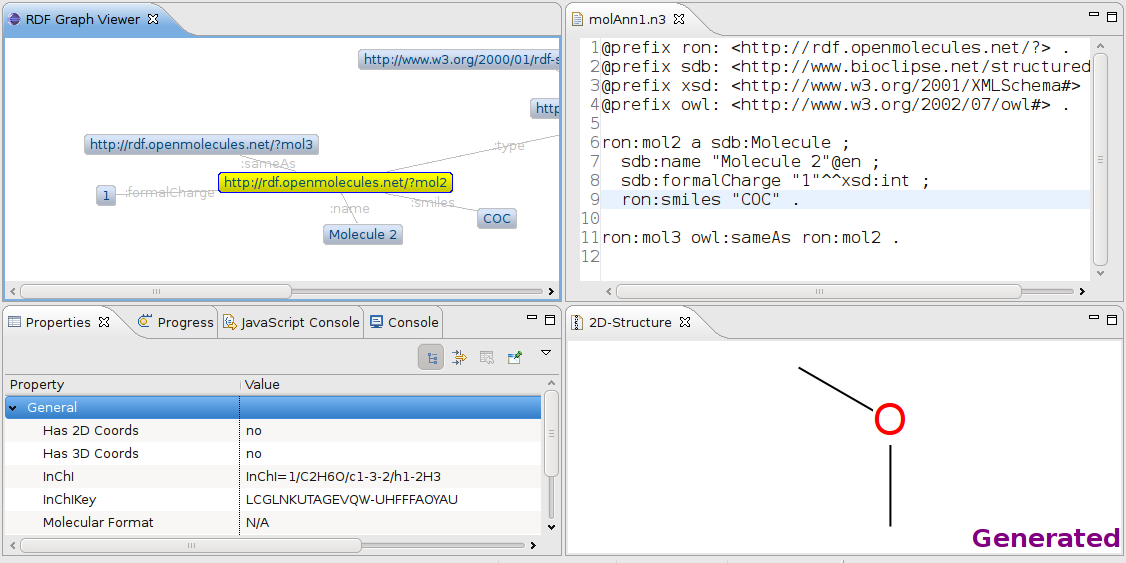Image resolution: width=1126 pixels, height=563 pixels.
Task: Close the molAnn1.n3 editor tab
Action: [684, 19]
